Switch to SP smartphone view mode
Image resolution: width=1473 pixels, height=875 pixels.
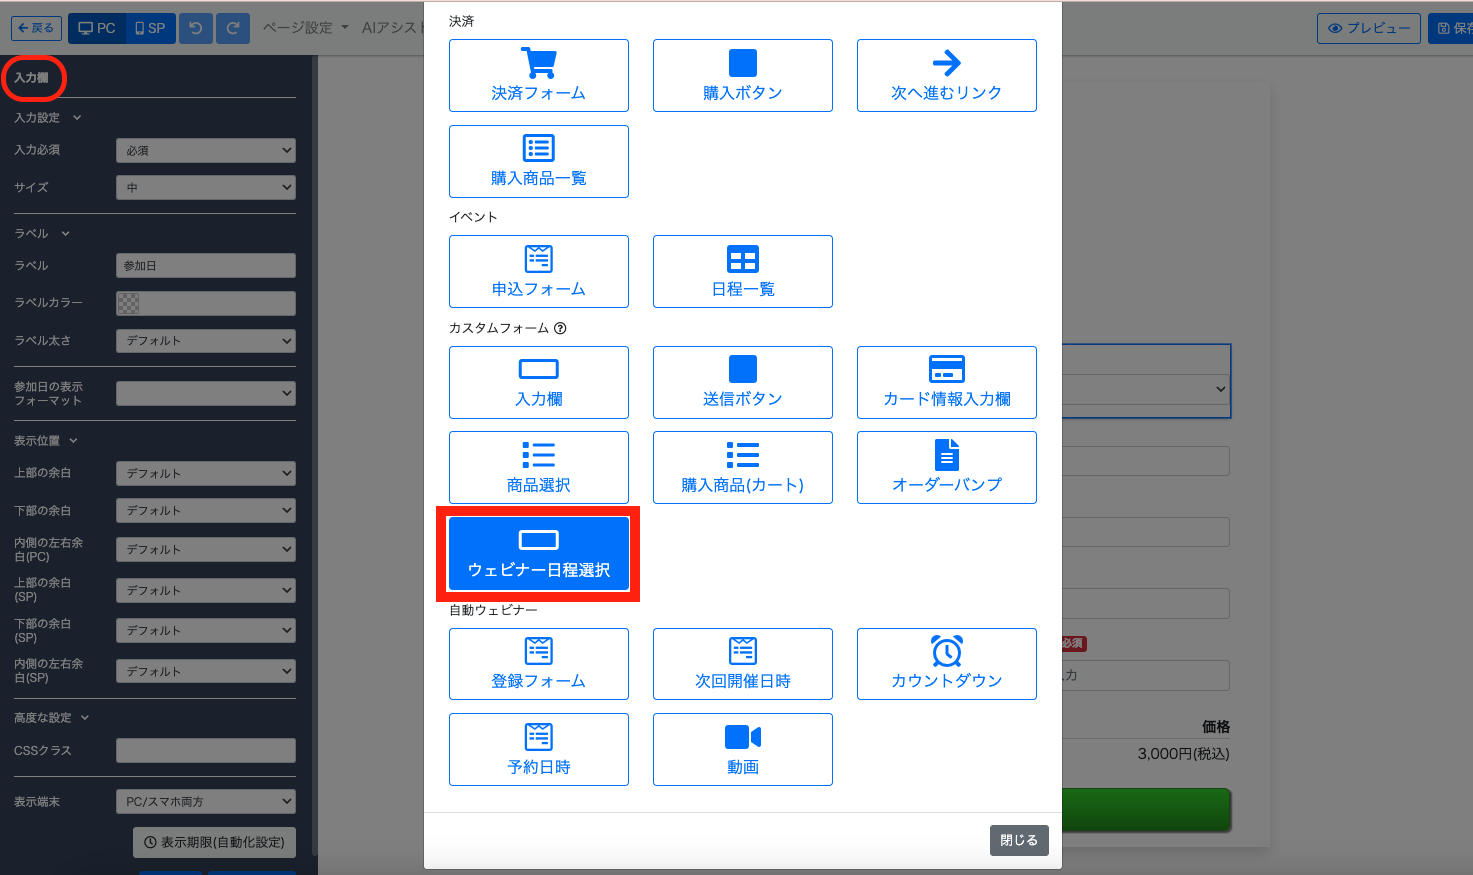pyautogui.click(x=150, y=28)
